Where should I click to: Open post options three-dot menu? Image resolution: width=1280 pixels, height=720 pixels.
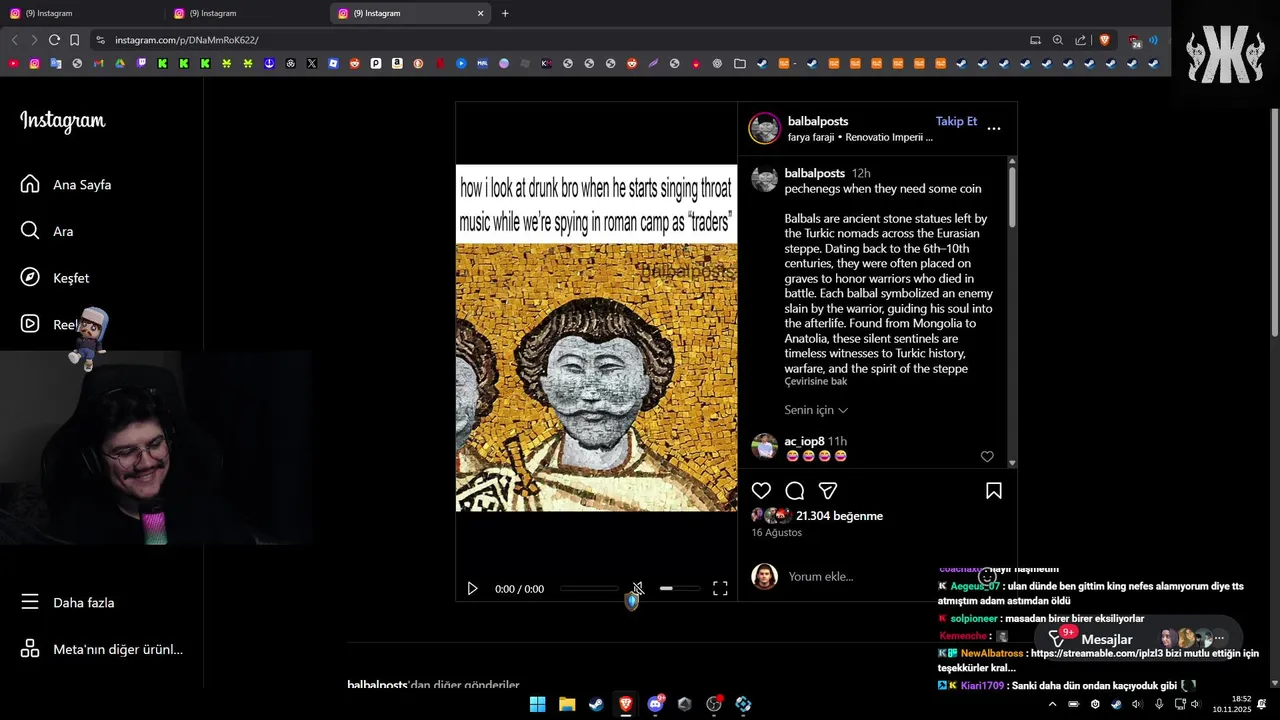(x=994, y=128)
